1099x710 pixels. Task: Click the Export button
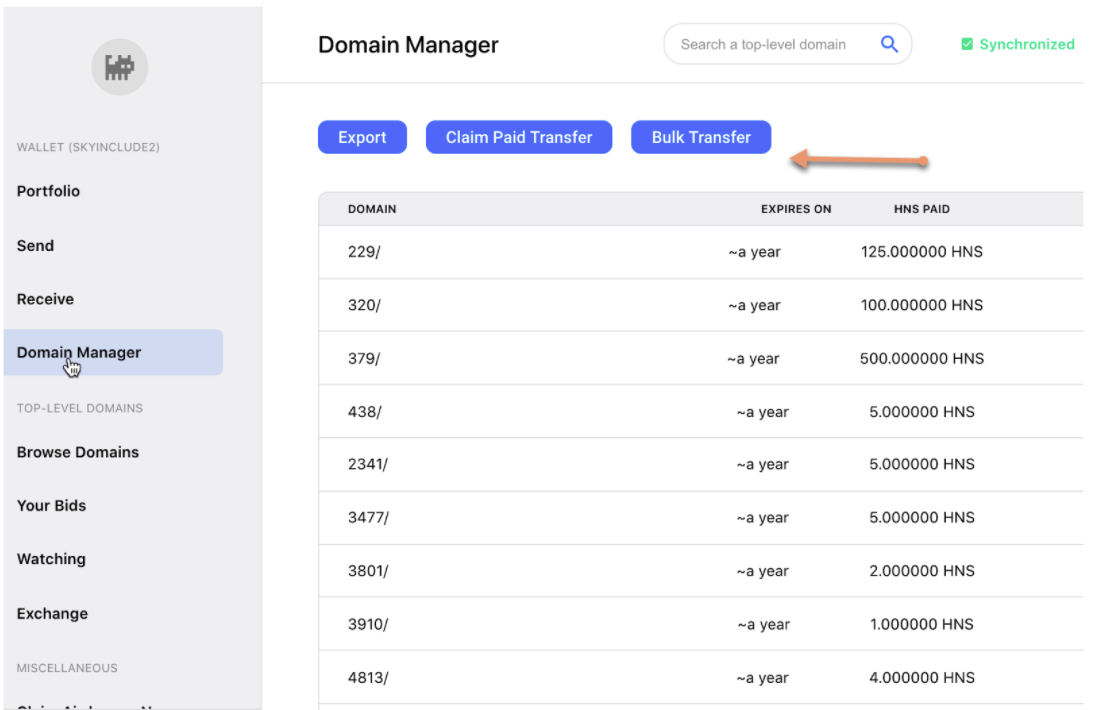point(362,137)
